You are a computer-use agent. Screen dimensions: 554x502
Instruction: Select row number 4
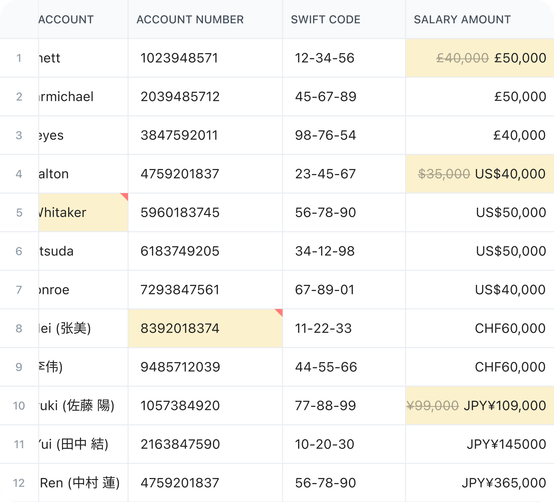pos(19,174)
